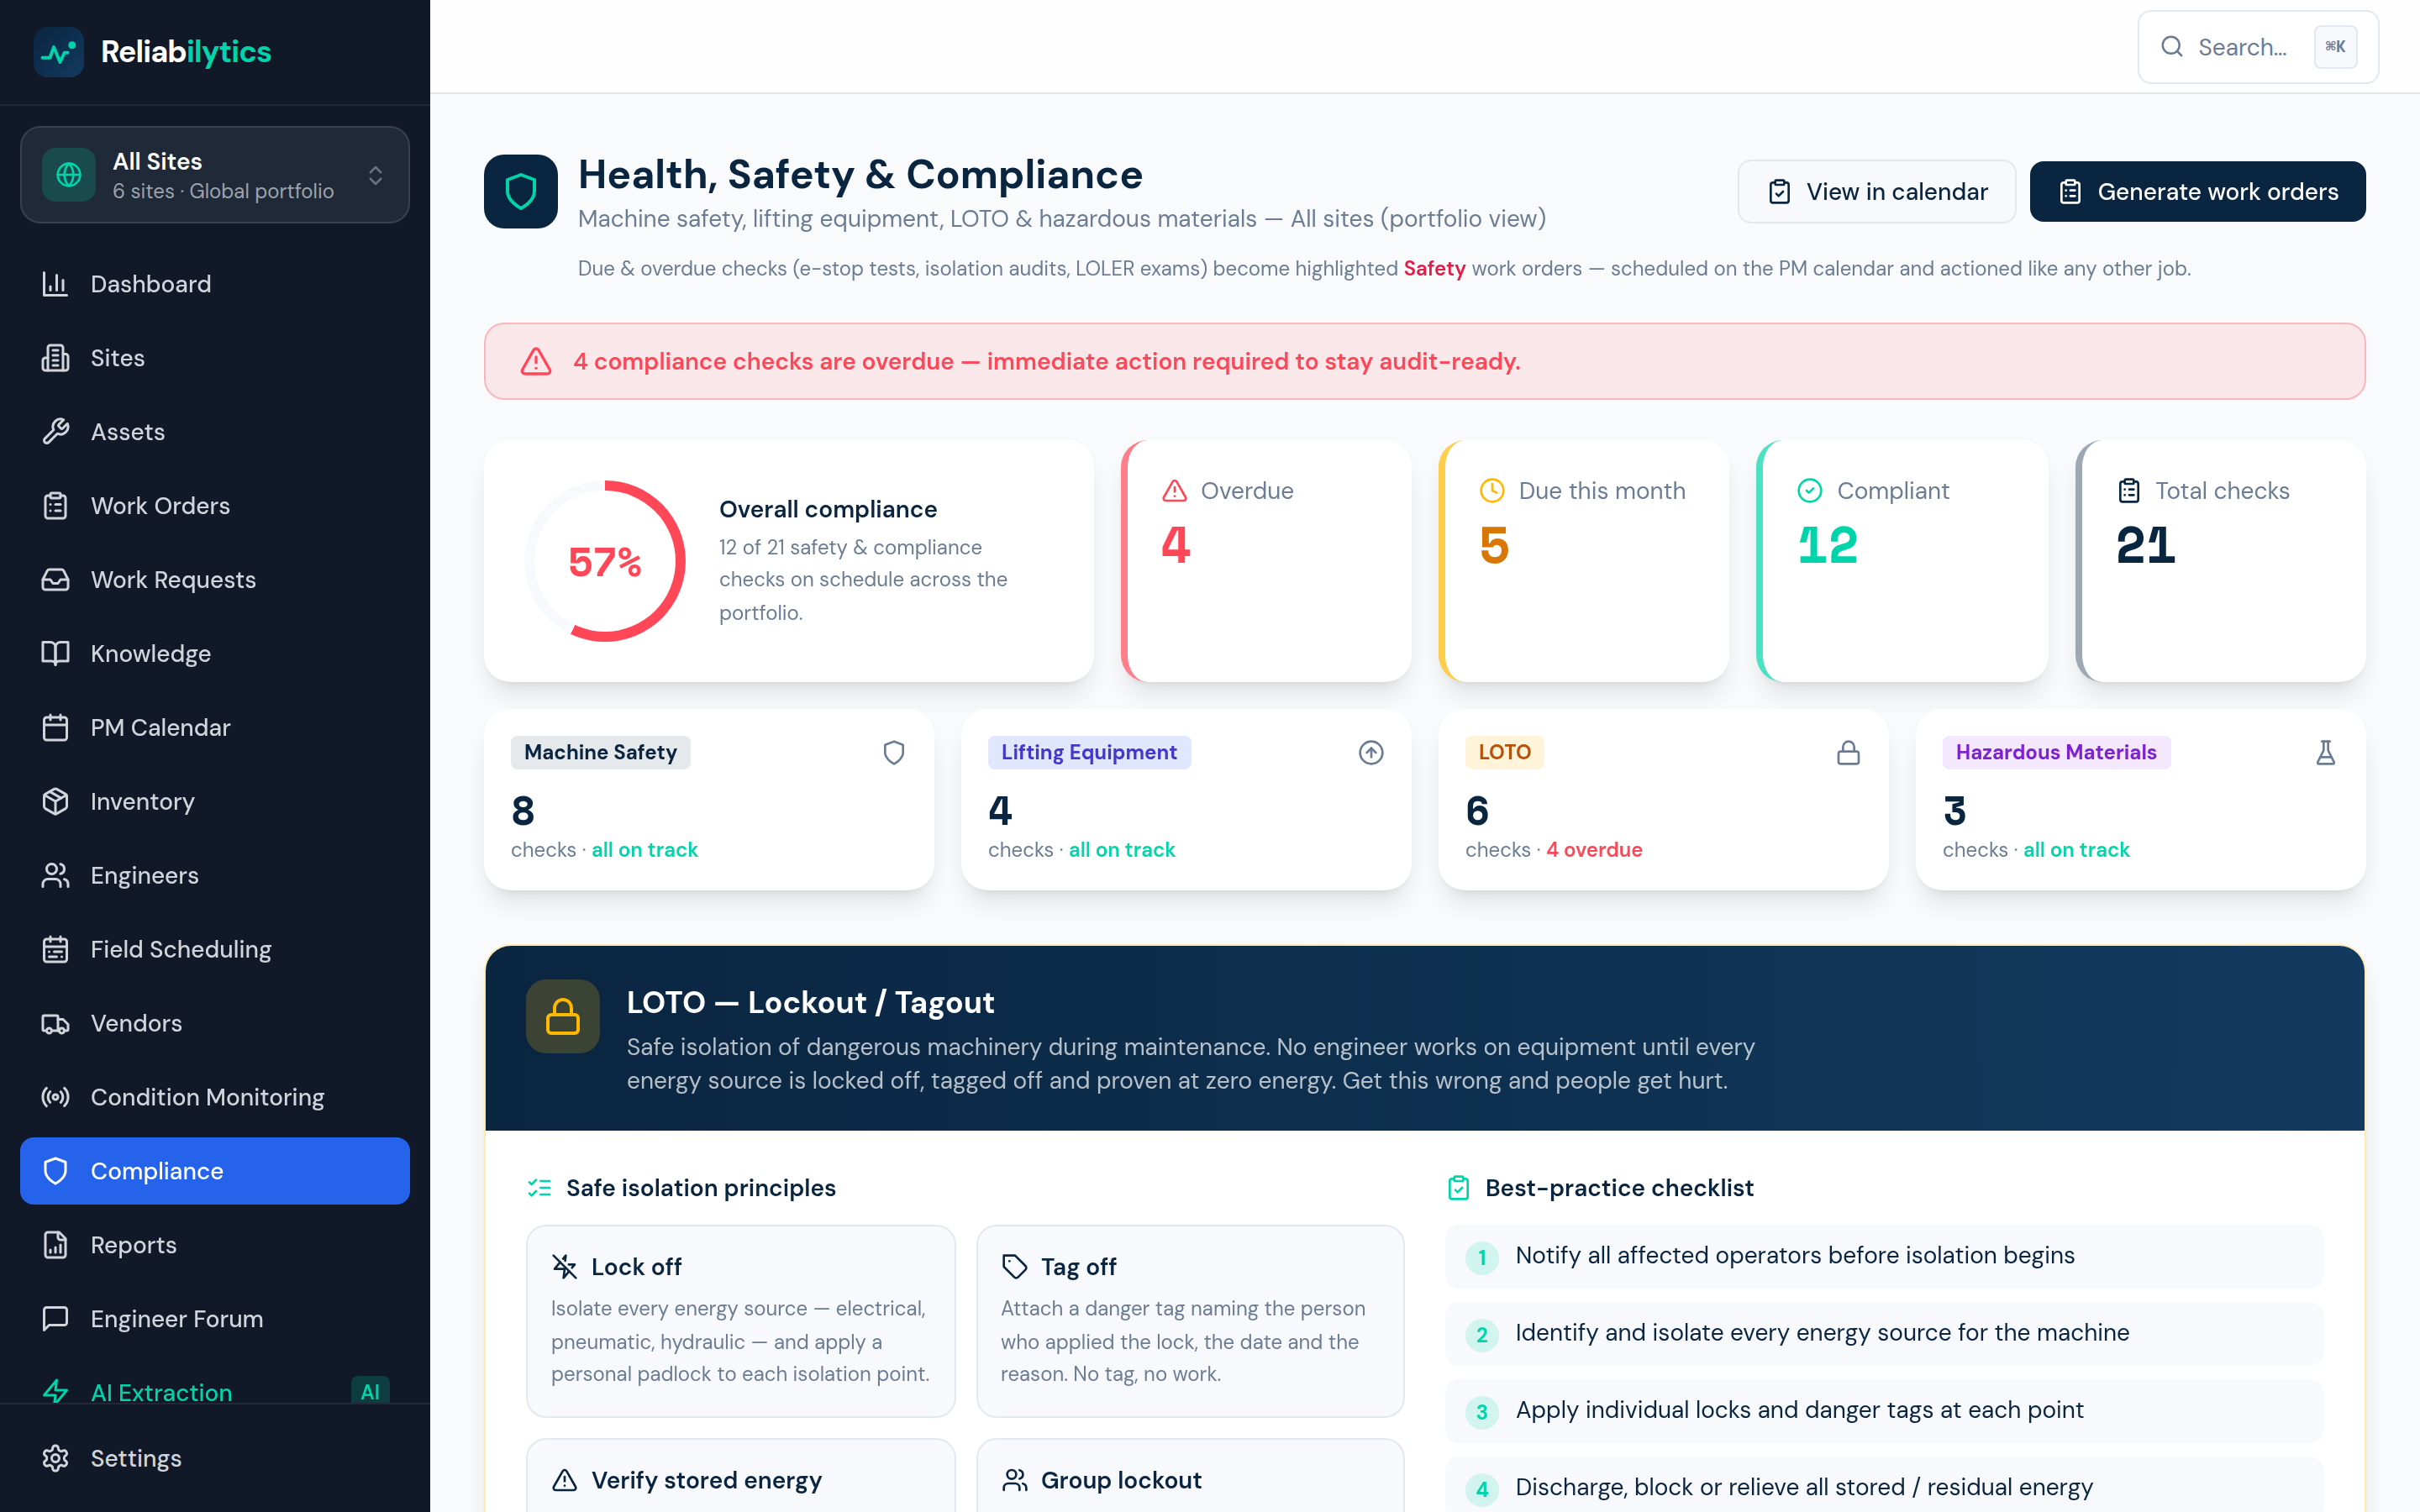Open the Overdue 4 stat card
Image resolution: width=2420 pixels, height=1512 pixels.
[1267, 561]
